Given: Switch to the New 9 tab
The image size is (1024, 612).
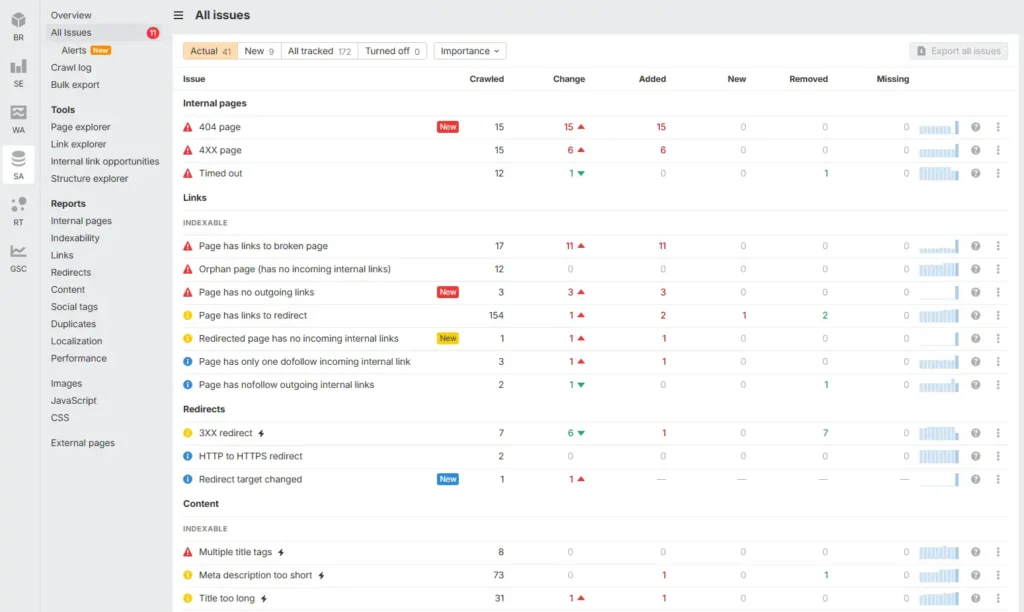Looking at the screenshot, I should click(259, 51).
